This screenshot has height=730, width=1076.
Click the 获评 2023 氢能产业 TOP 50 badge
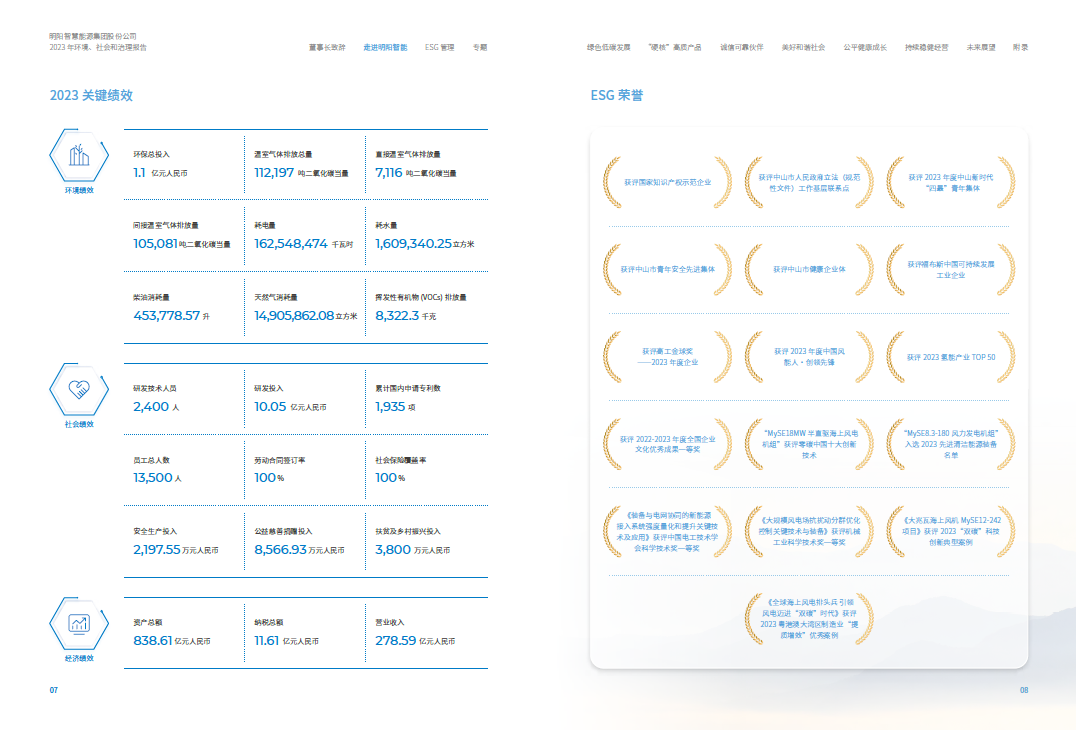click(950, 357)
